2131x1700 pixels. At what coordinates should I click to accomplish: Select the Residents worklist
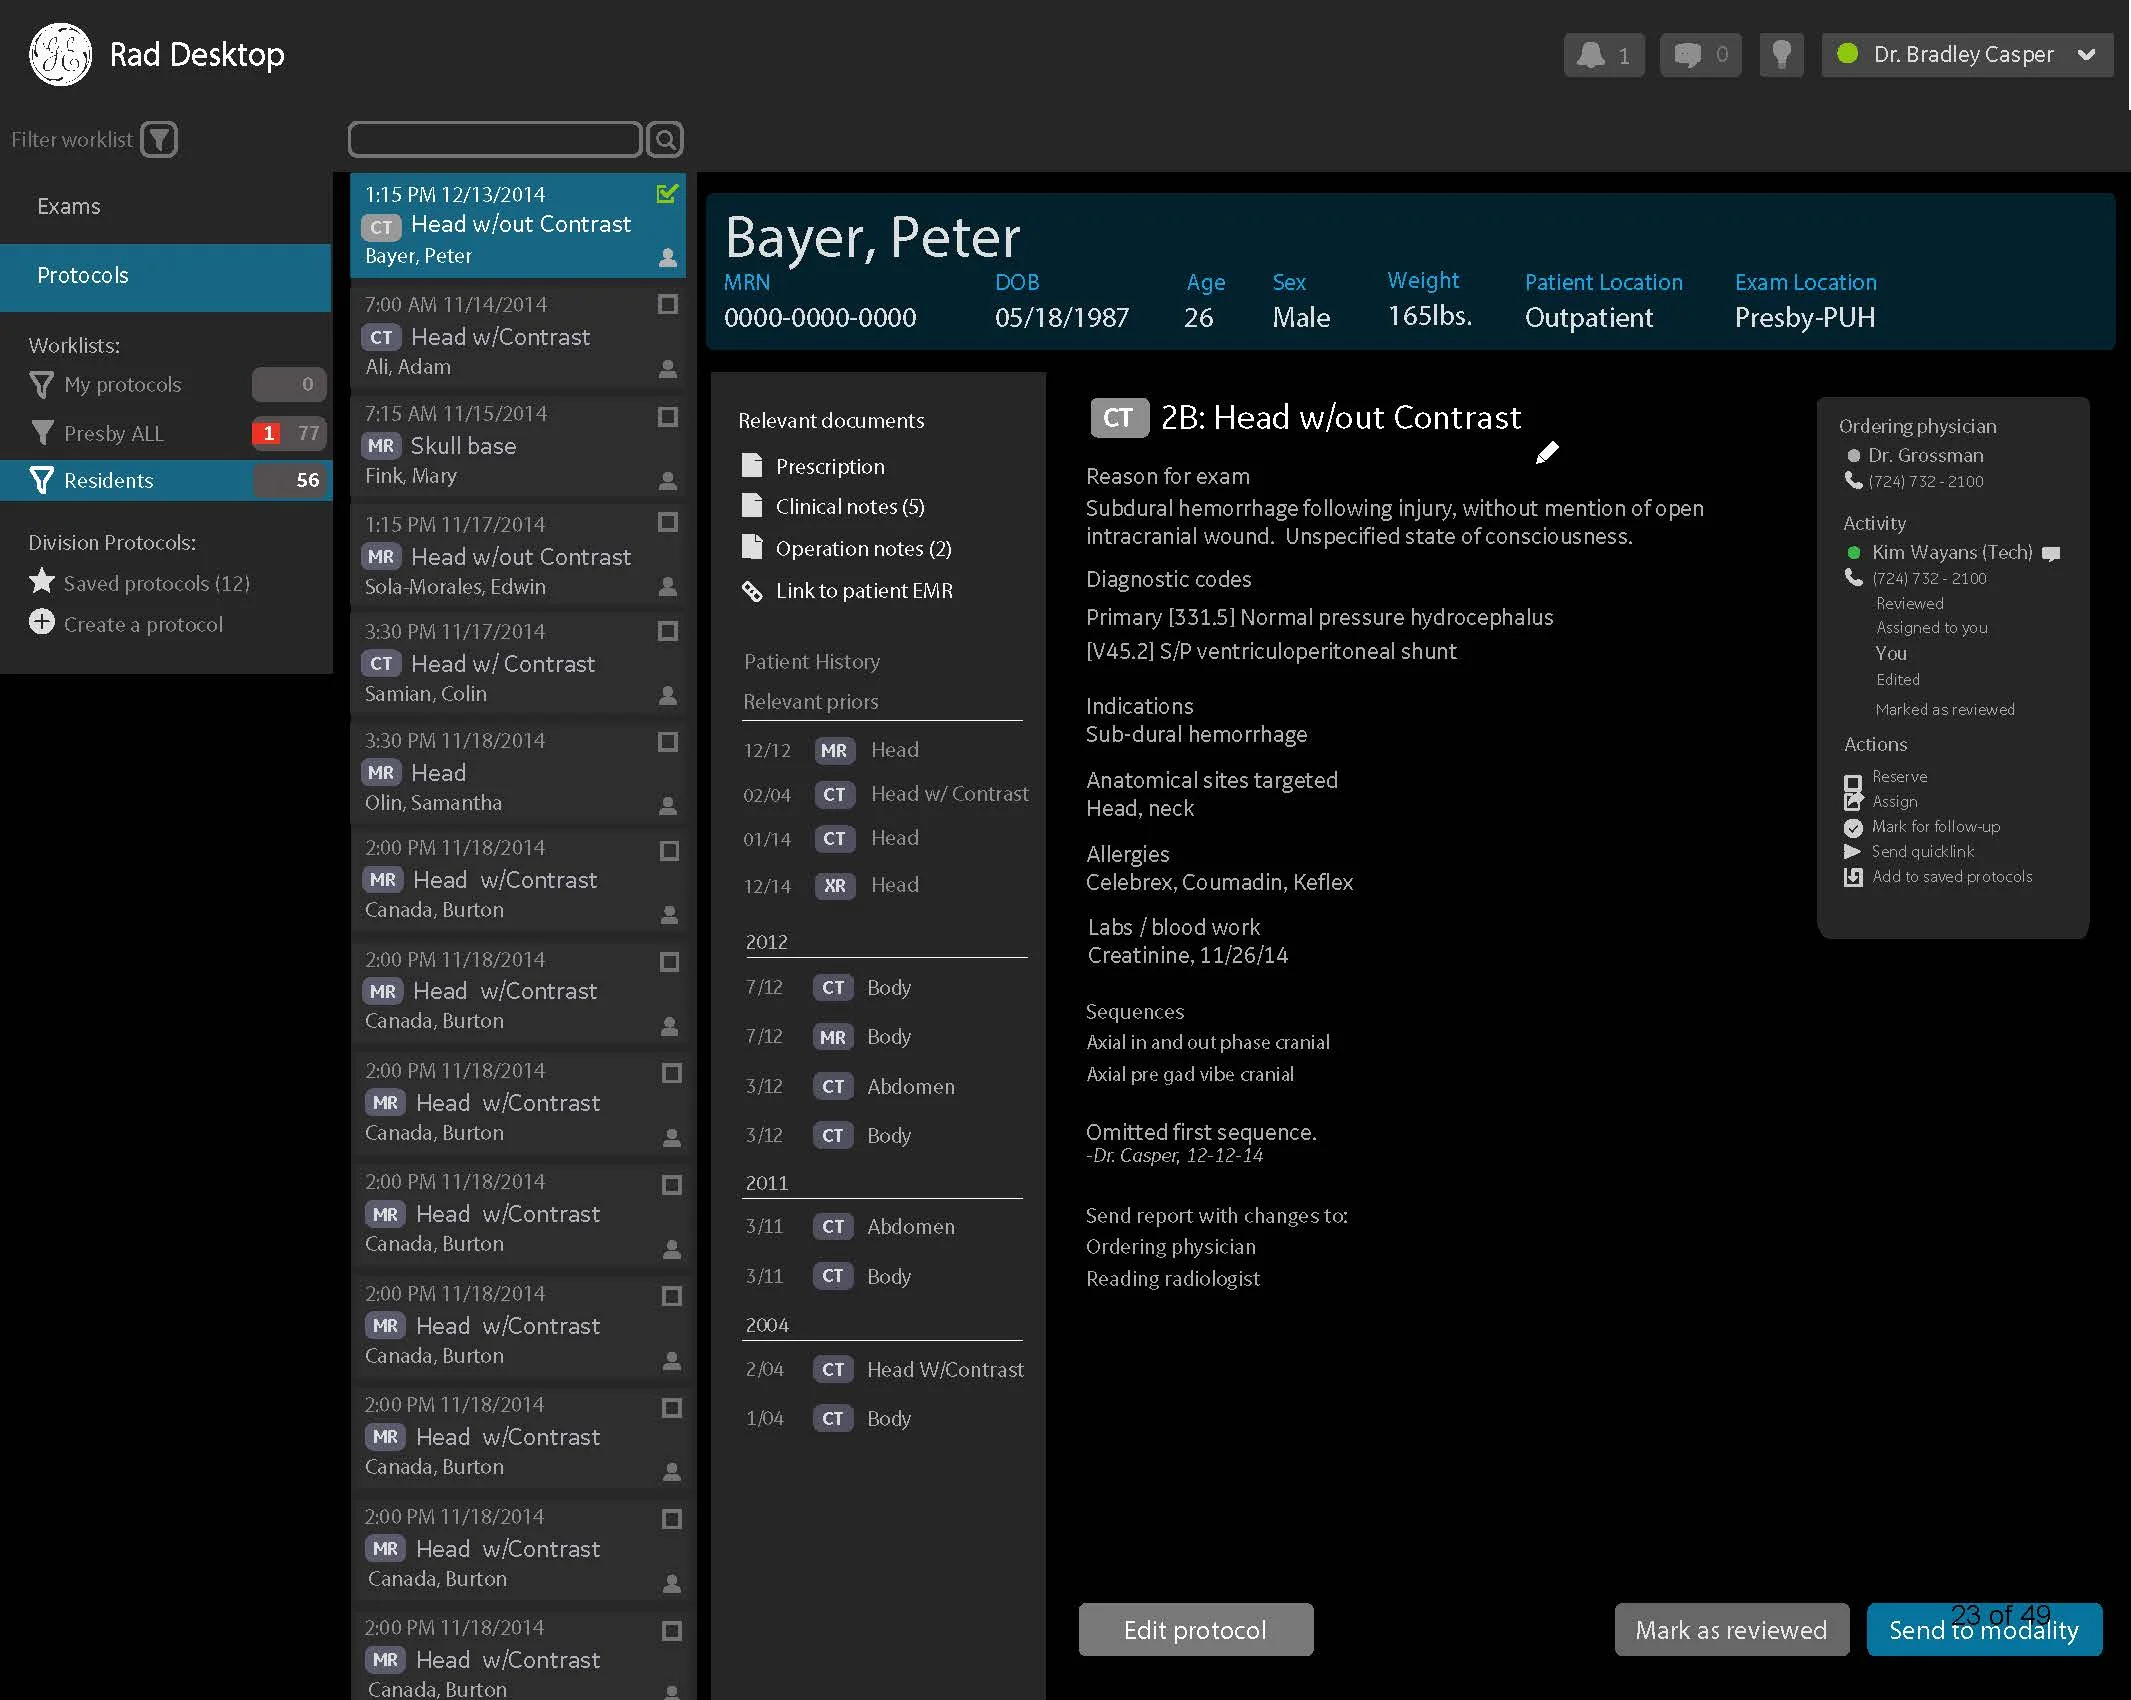[110, 480]
